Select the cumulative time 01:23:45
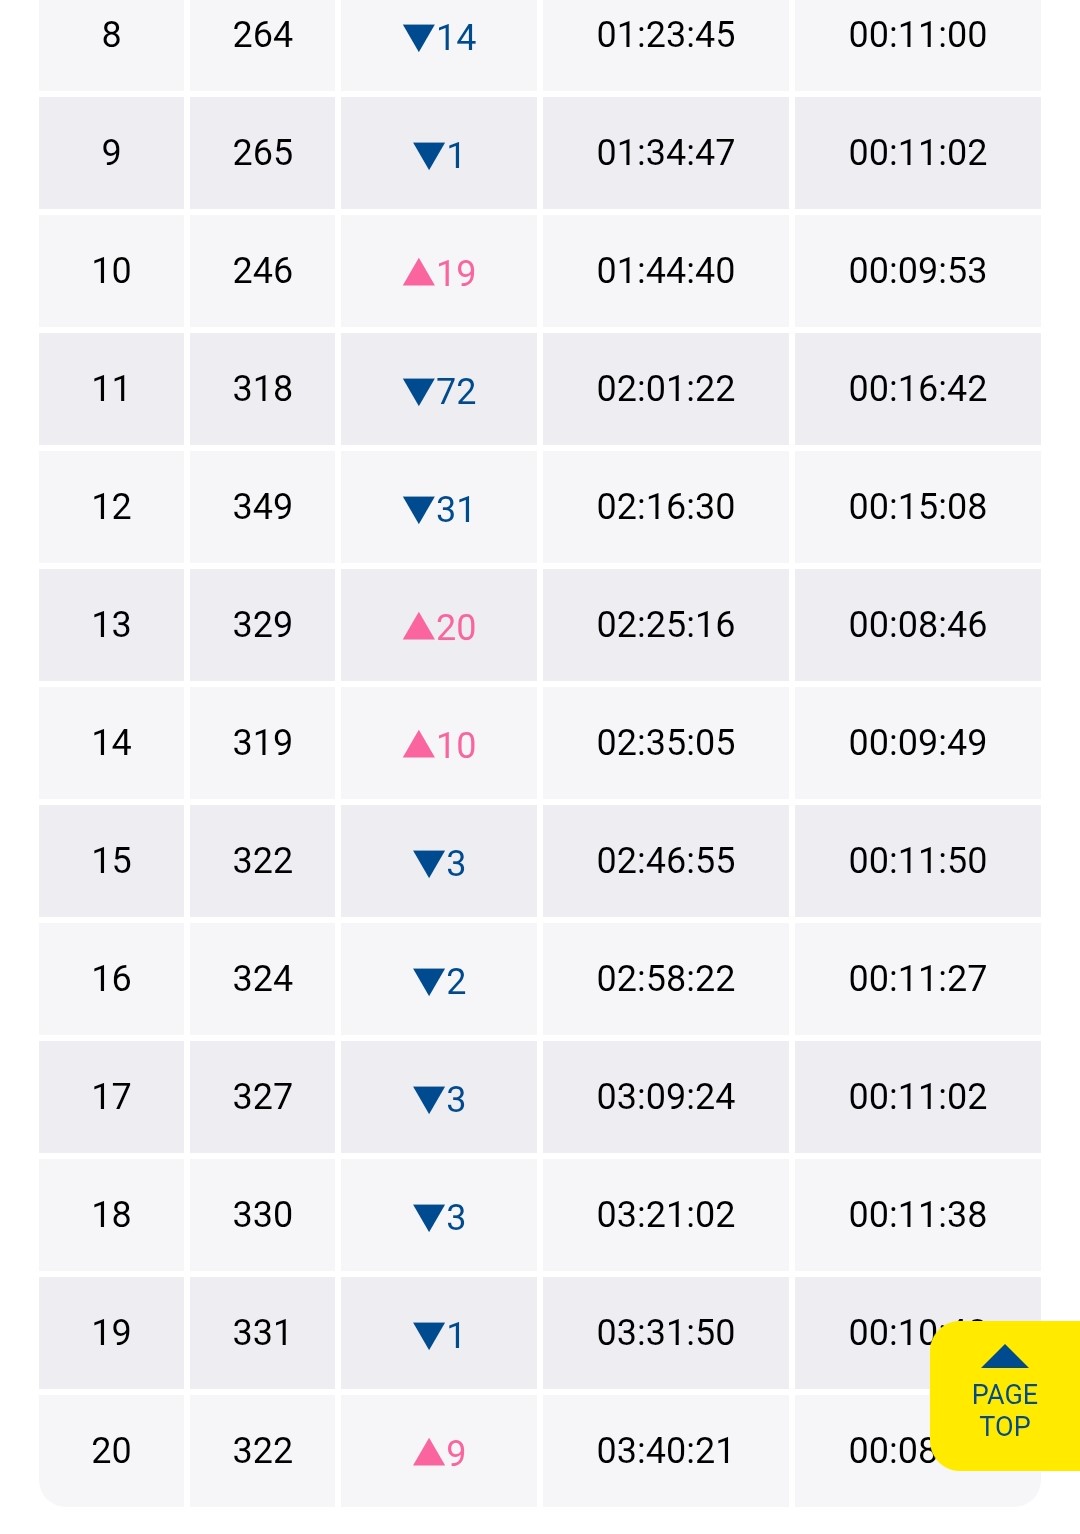Image resolution: width=1080 pixels, height=1534 pixels. point(665,35)
